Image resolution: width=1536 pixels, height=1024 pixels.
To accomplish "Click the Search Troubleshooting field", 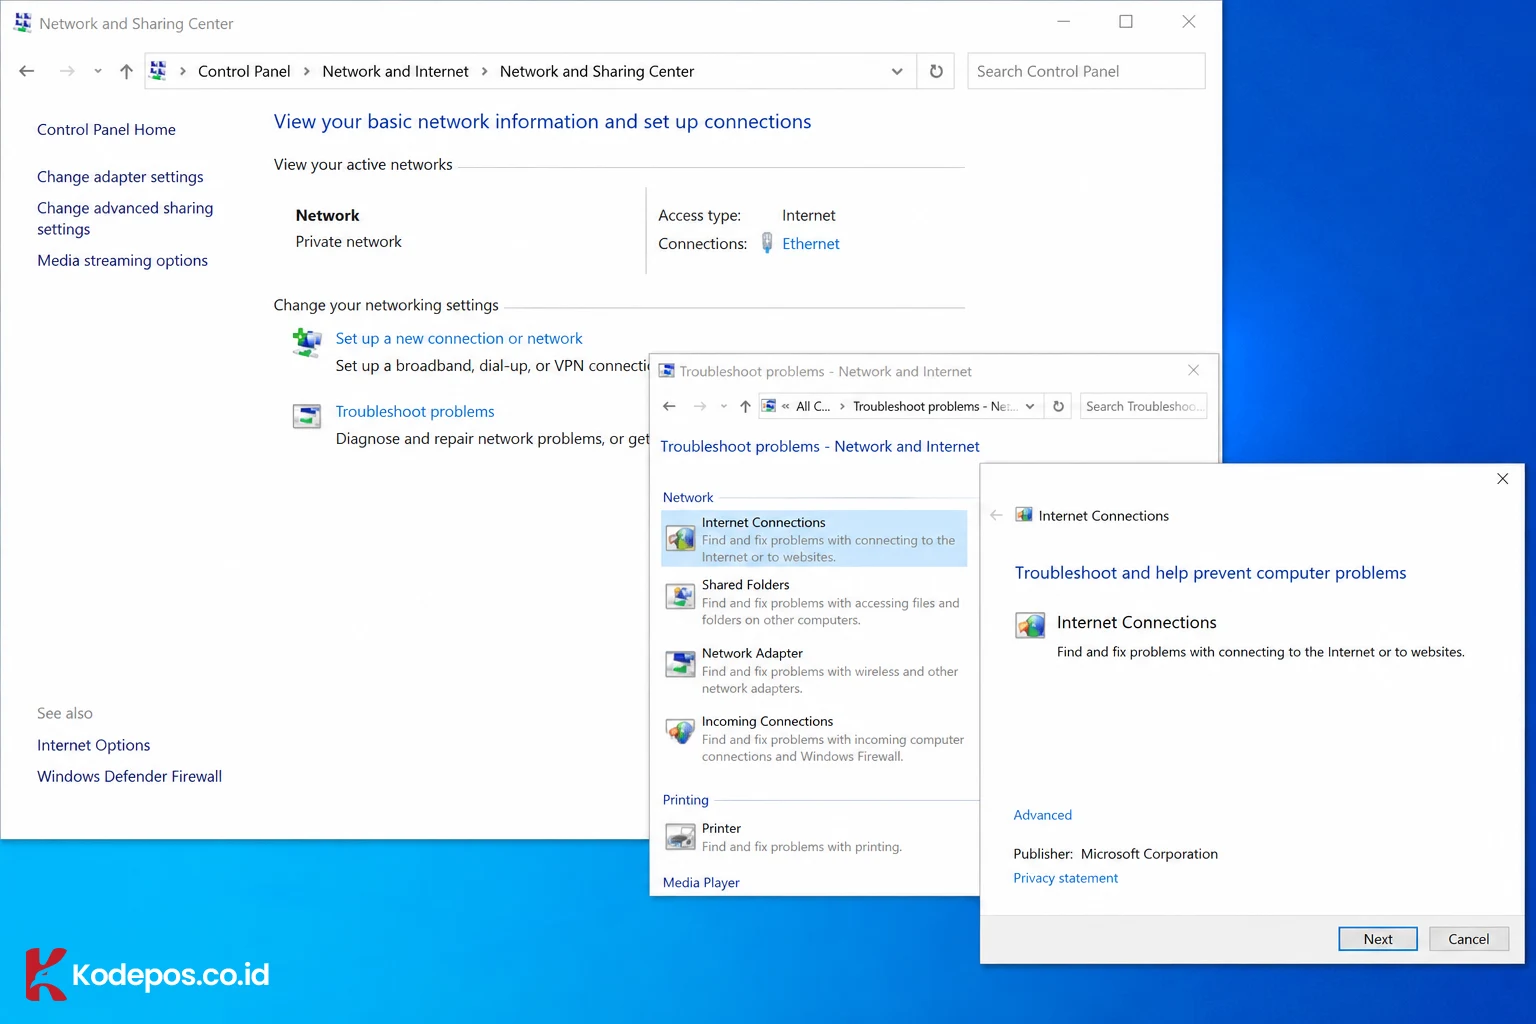I will pyautogui.click(x=1143, y=406).
